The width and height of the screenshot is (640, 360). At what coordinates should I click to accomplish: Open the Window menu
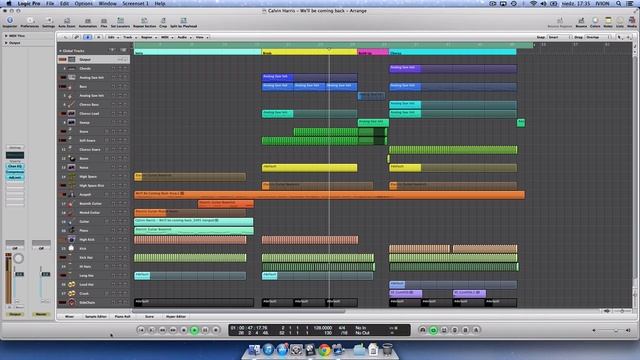pyautogui.click(x=107, y=3)
